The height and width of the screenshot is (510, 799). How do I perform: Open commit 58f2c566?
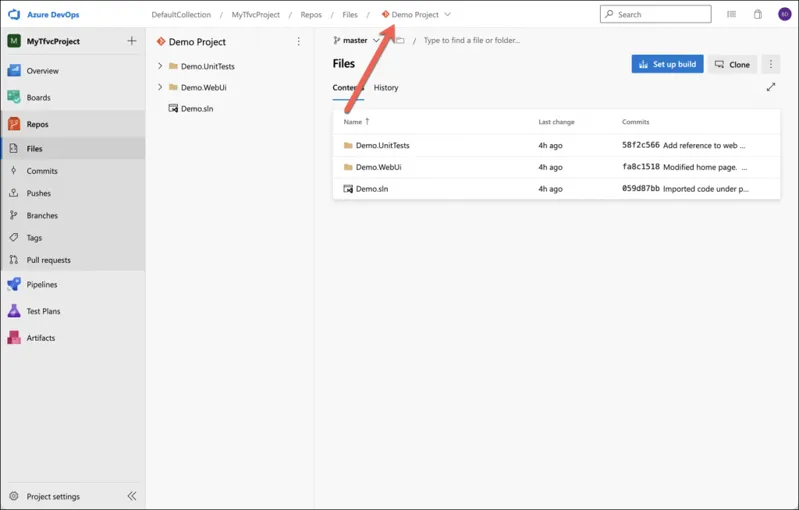point(641,145)
